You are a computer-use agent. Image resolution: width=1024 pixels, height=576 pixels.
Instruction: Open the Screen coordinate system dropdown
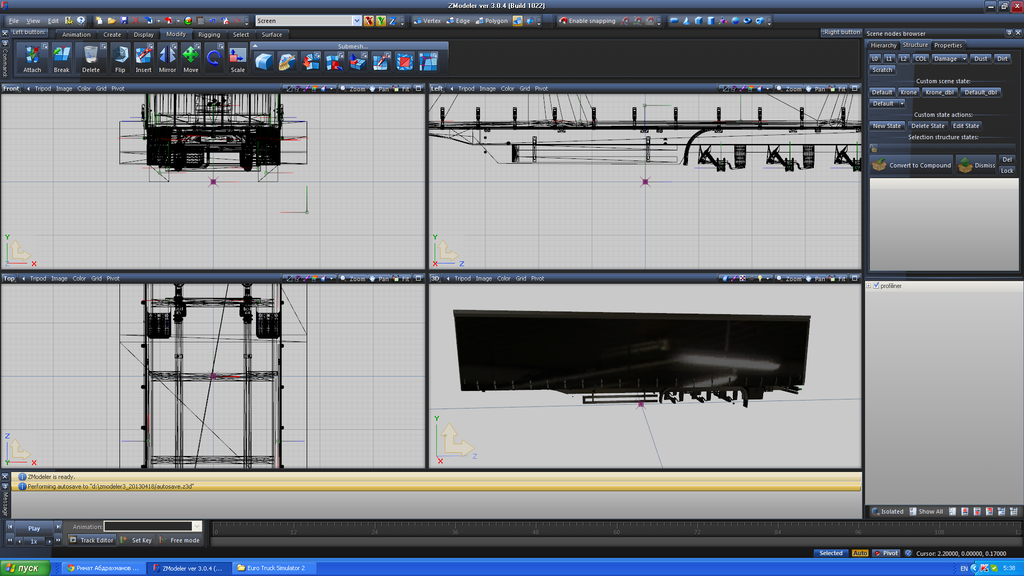point(357,20)
